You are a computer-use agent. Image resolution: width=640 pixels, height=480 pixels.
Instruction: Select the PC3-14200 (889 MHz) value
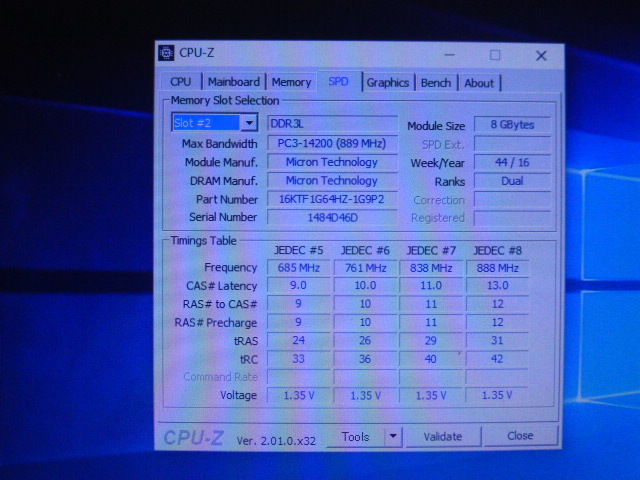point(332,143)
